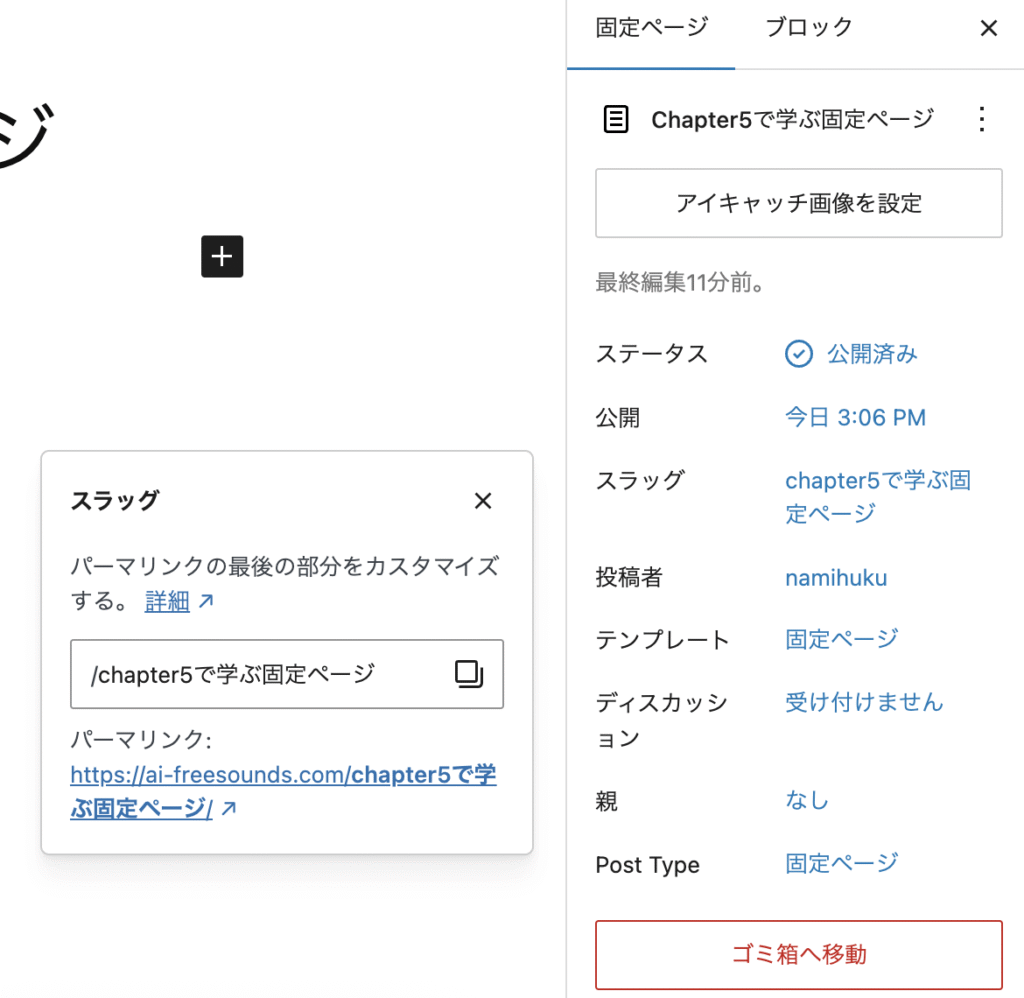Open テンプレート 固定ページ options
The width and height of the screenshot is (1024, 998).
pos(841,638)
